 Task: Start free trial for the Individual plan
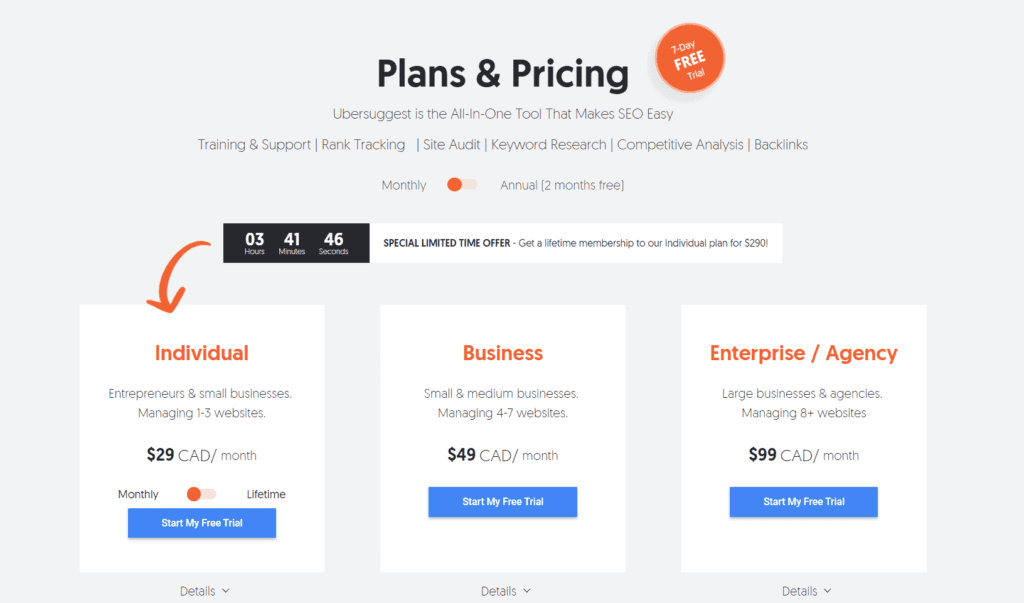tap(202, 523)
